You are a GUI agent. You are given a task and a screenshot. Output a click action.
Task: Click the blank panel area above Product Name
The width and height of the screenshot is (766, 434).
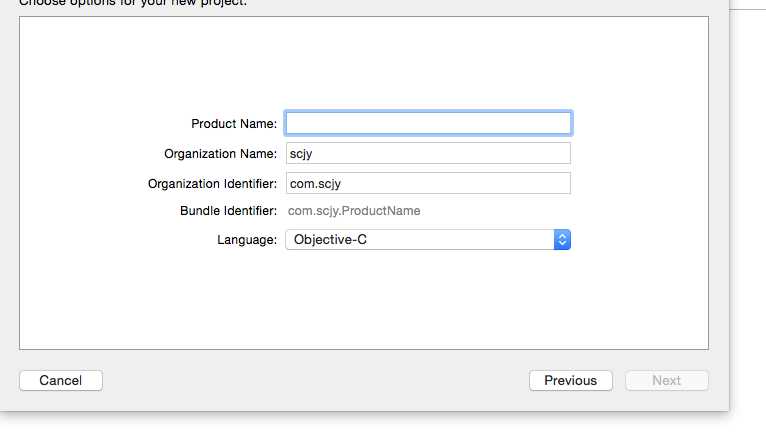[x=364, y=64]
